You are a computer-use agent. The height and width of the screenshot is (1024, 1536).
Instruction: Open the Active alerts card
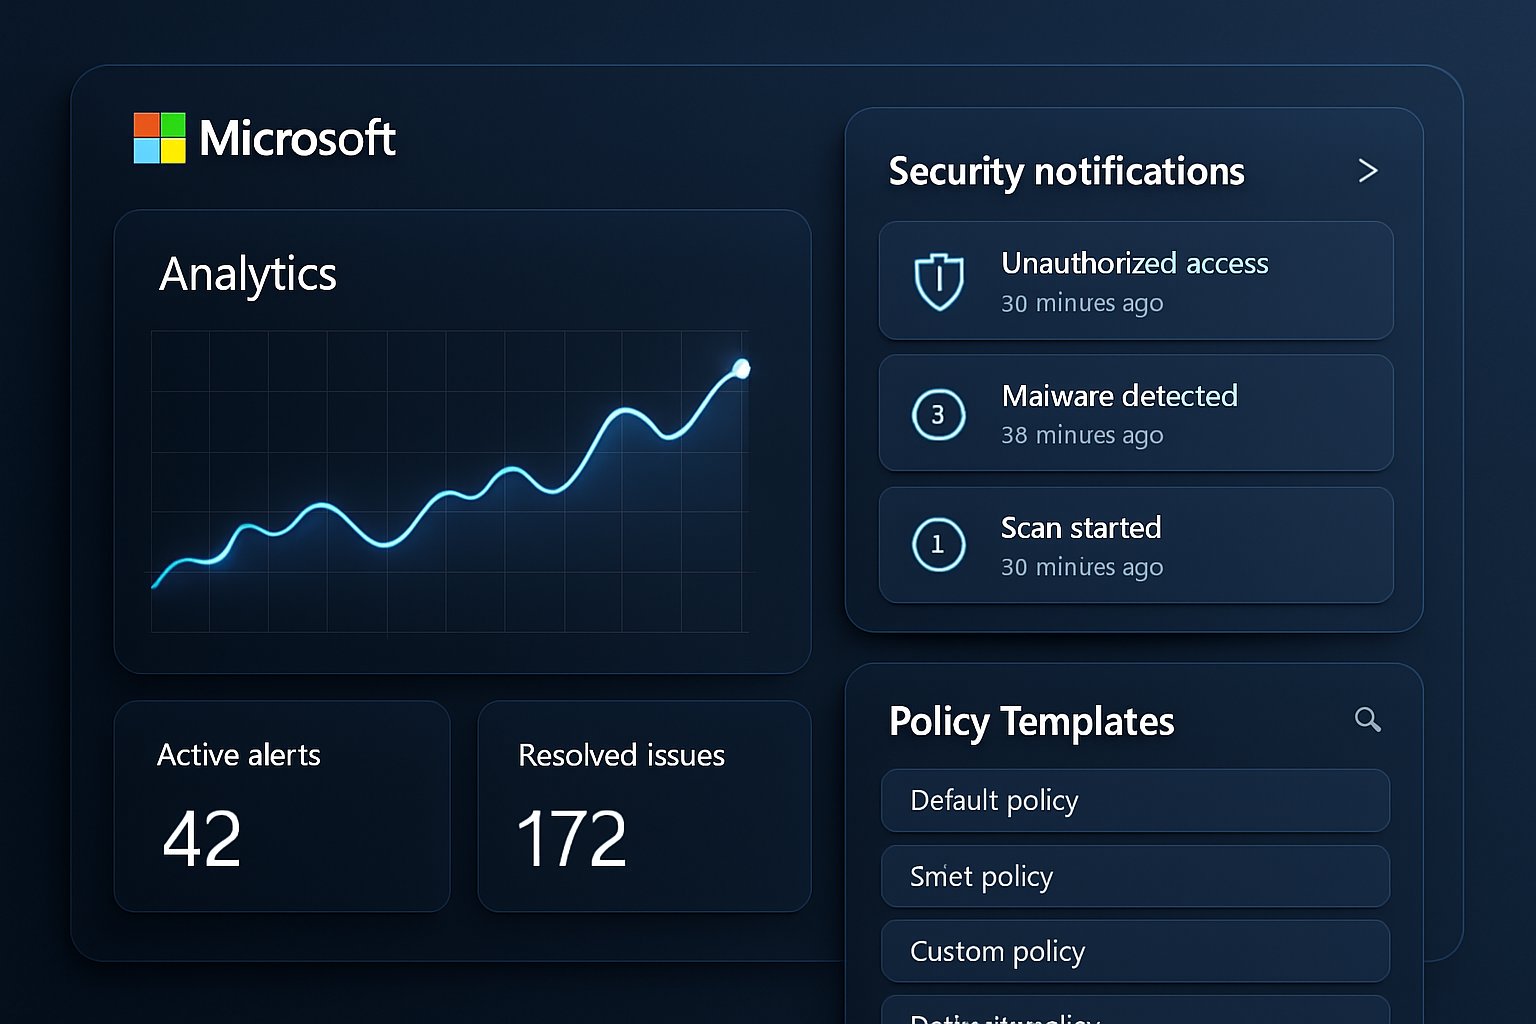(x=282, y=806)
